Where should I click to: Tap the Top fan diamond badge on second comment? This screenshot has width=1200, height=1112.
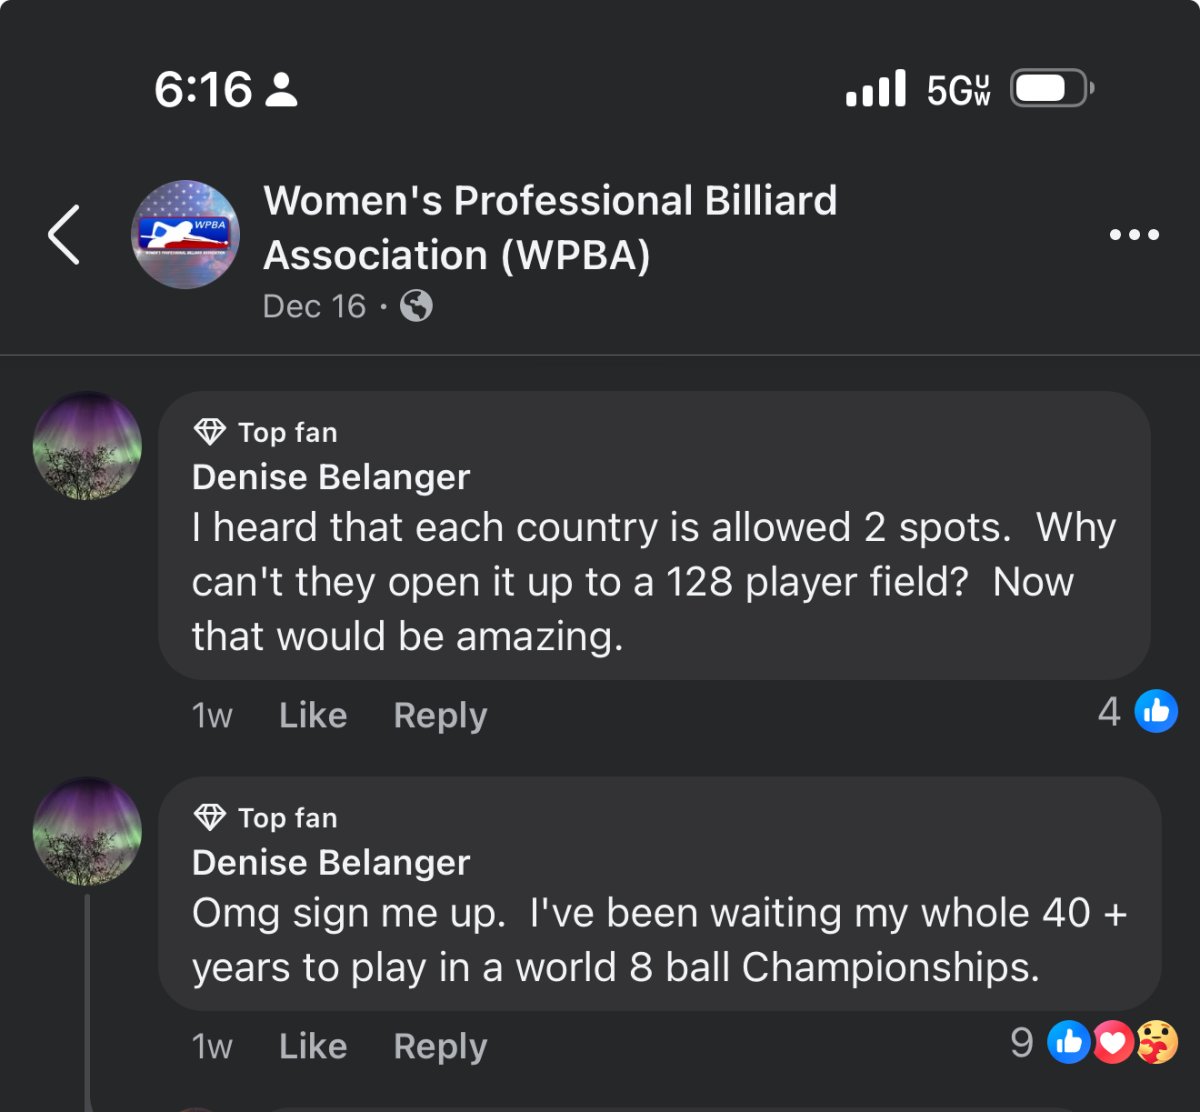(x=209, y=818)
